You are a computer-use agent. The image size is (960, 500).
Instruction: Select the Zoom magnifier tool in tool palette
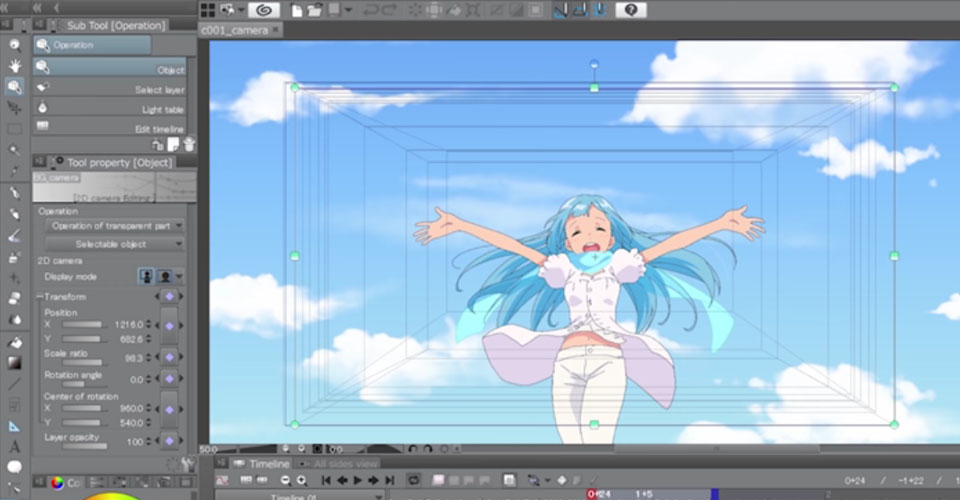click(x=14, y=45)
